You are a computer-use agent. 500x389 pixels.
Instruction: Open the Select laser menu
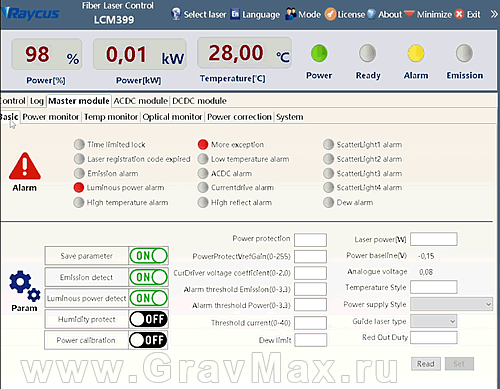tap(199, 14)
